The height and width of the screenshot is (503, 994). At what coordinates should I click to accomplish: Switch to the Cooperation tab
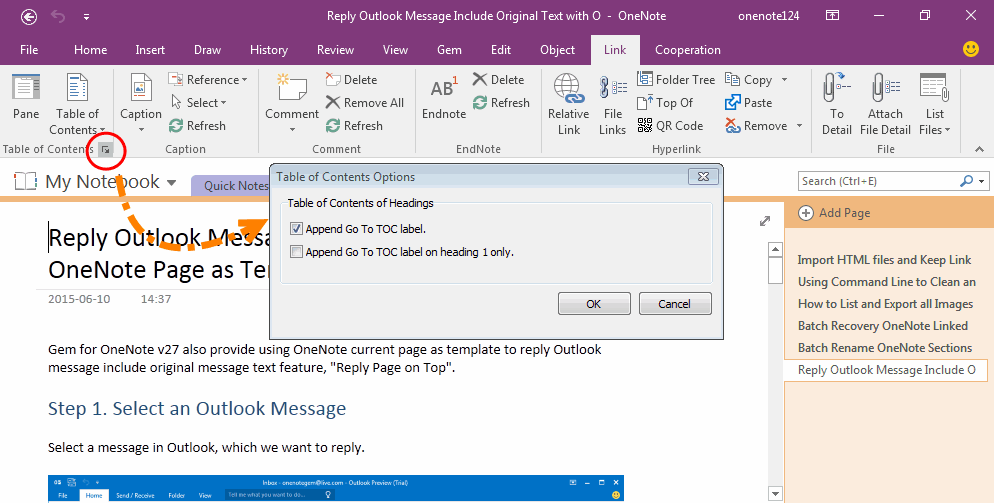pyautogui.click(x=688, y=49)
